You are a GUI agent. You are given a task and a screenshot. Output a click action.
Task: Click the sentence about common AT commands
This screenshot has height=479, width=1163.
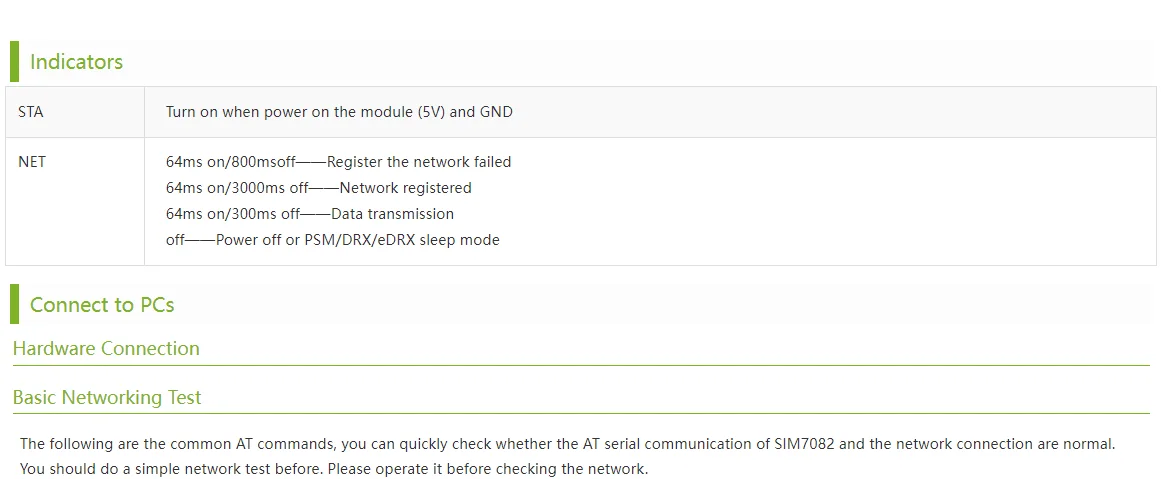[567, 443]
